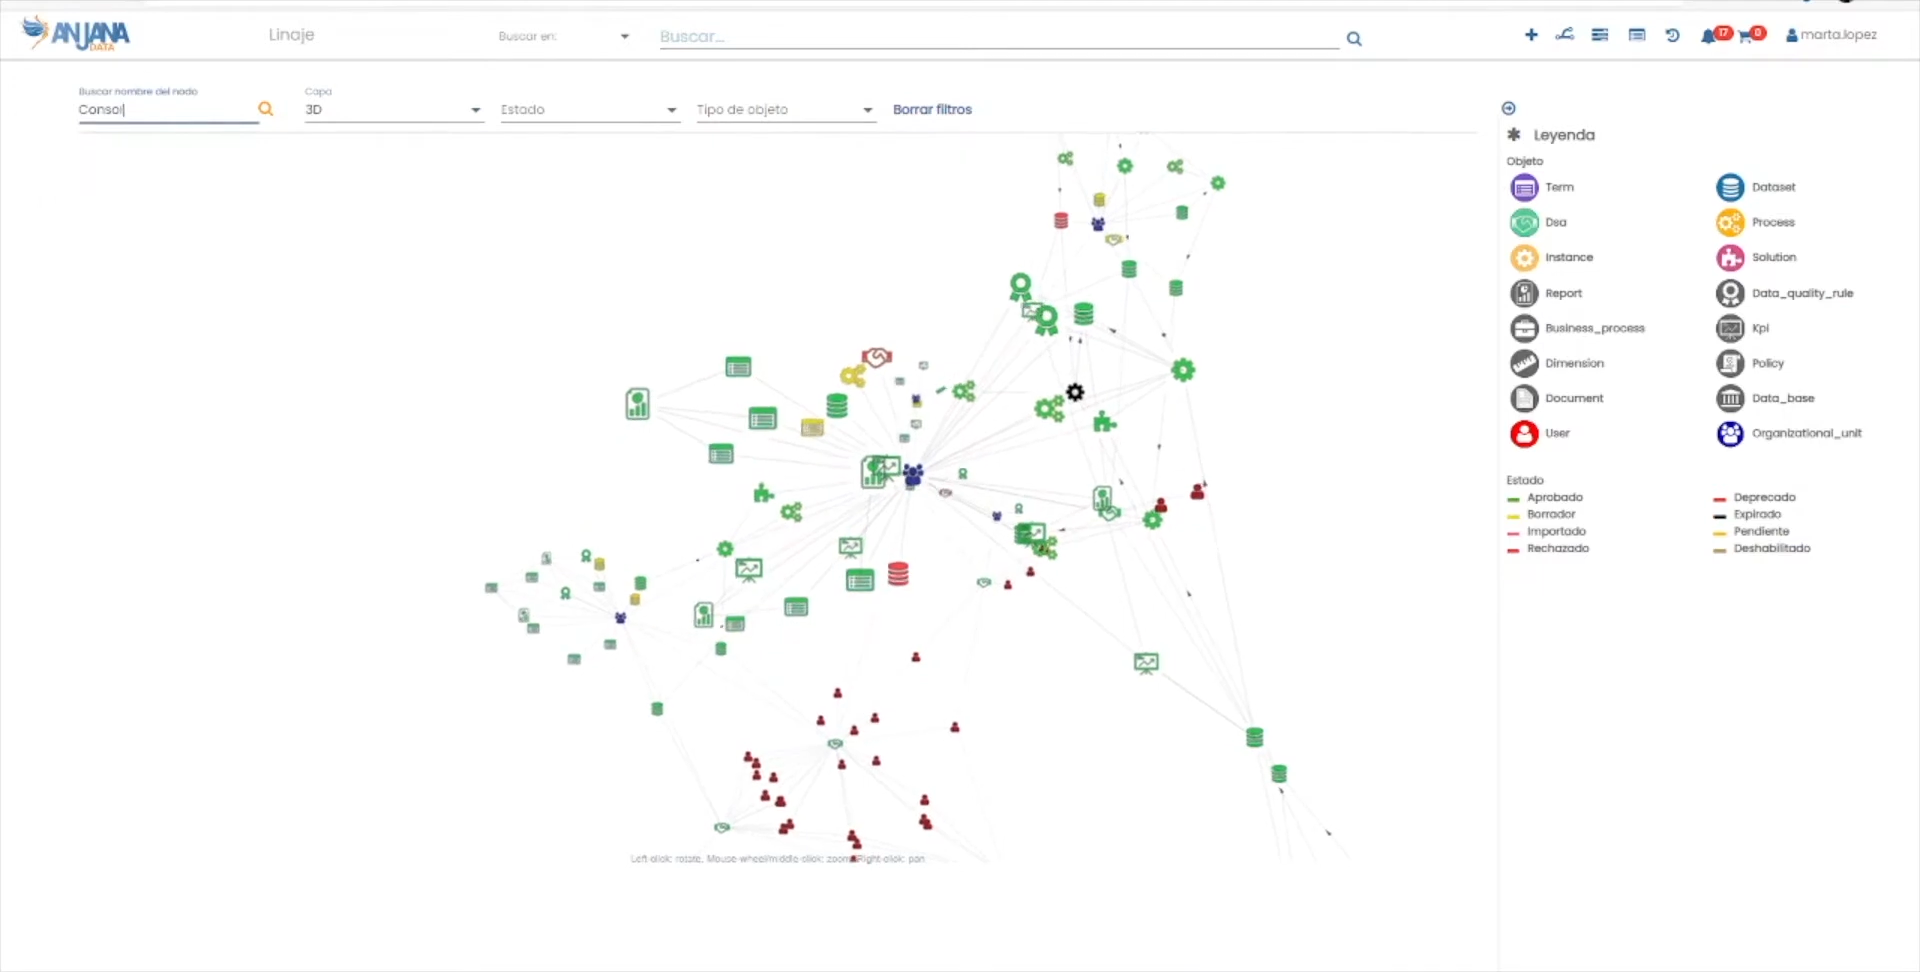The image size is (1920, 972).
Task: Click the orange node search magnifier
Action: point(265,109)
